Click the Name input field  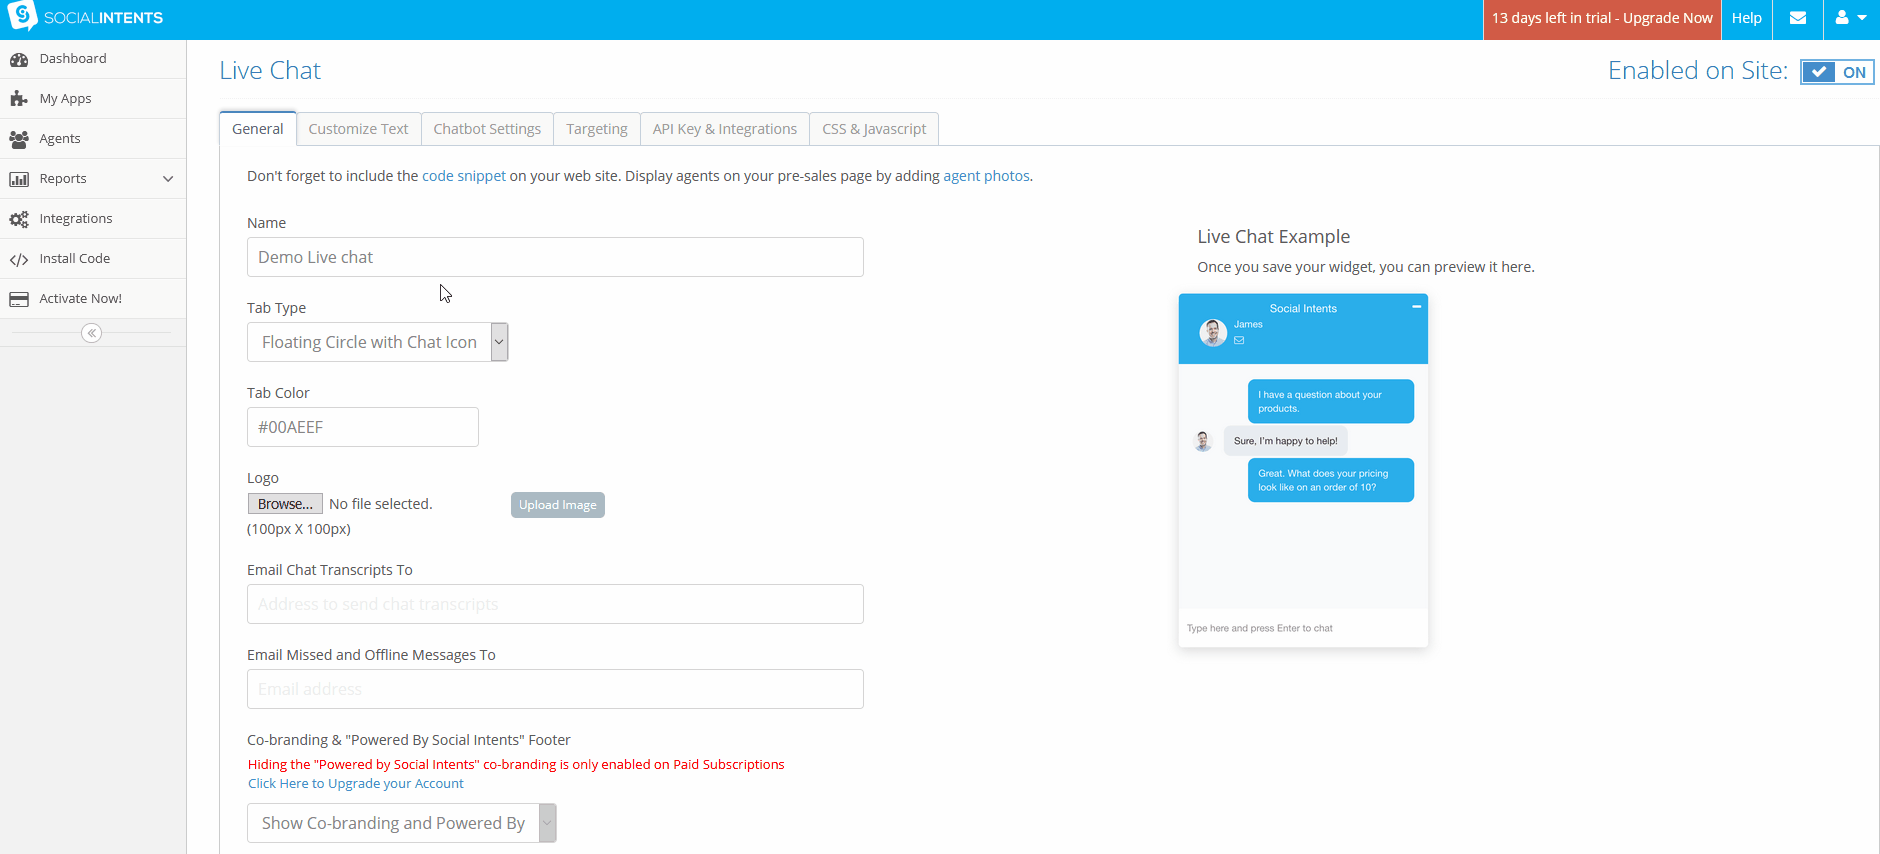[x=555, y=257]
